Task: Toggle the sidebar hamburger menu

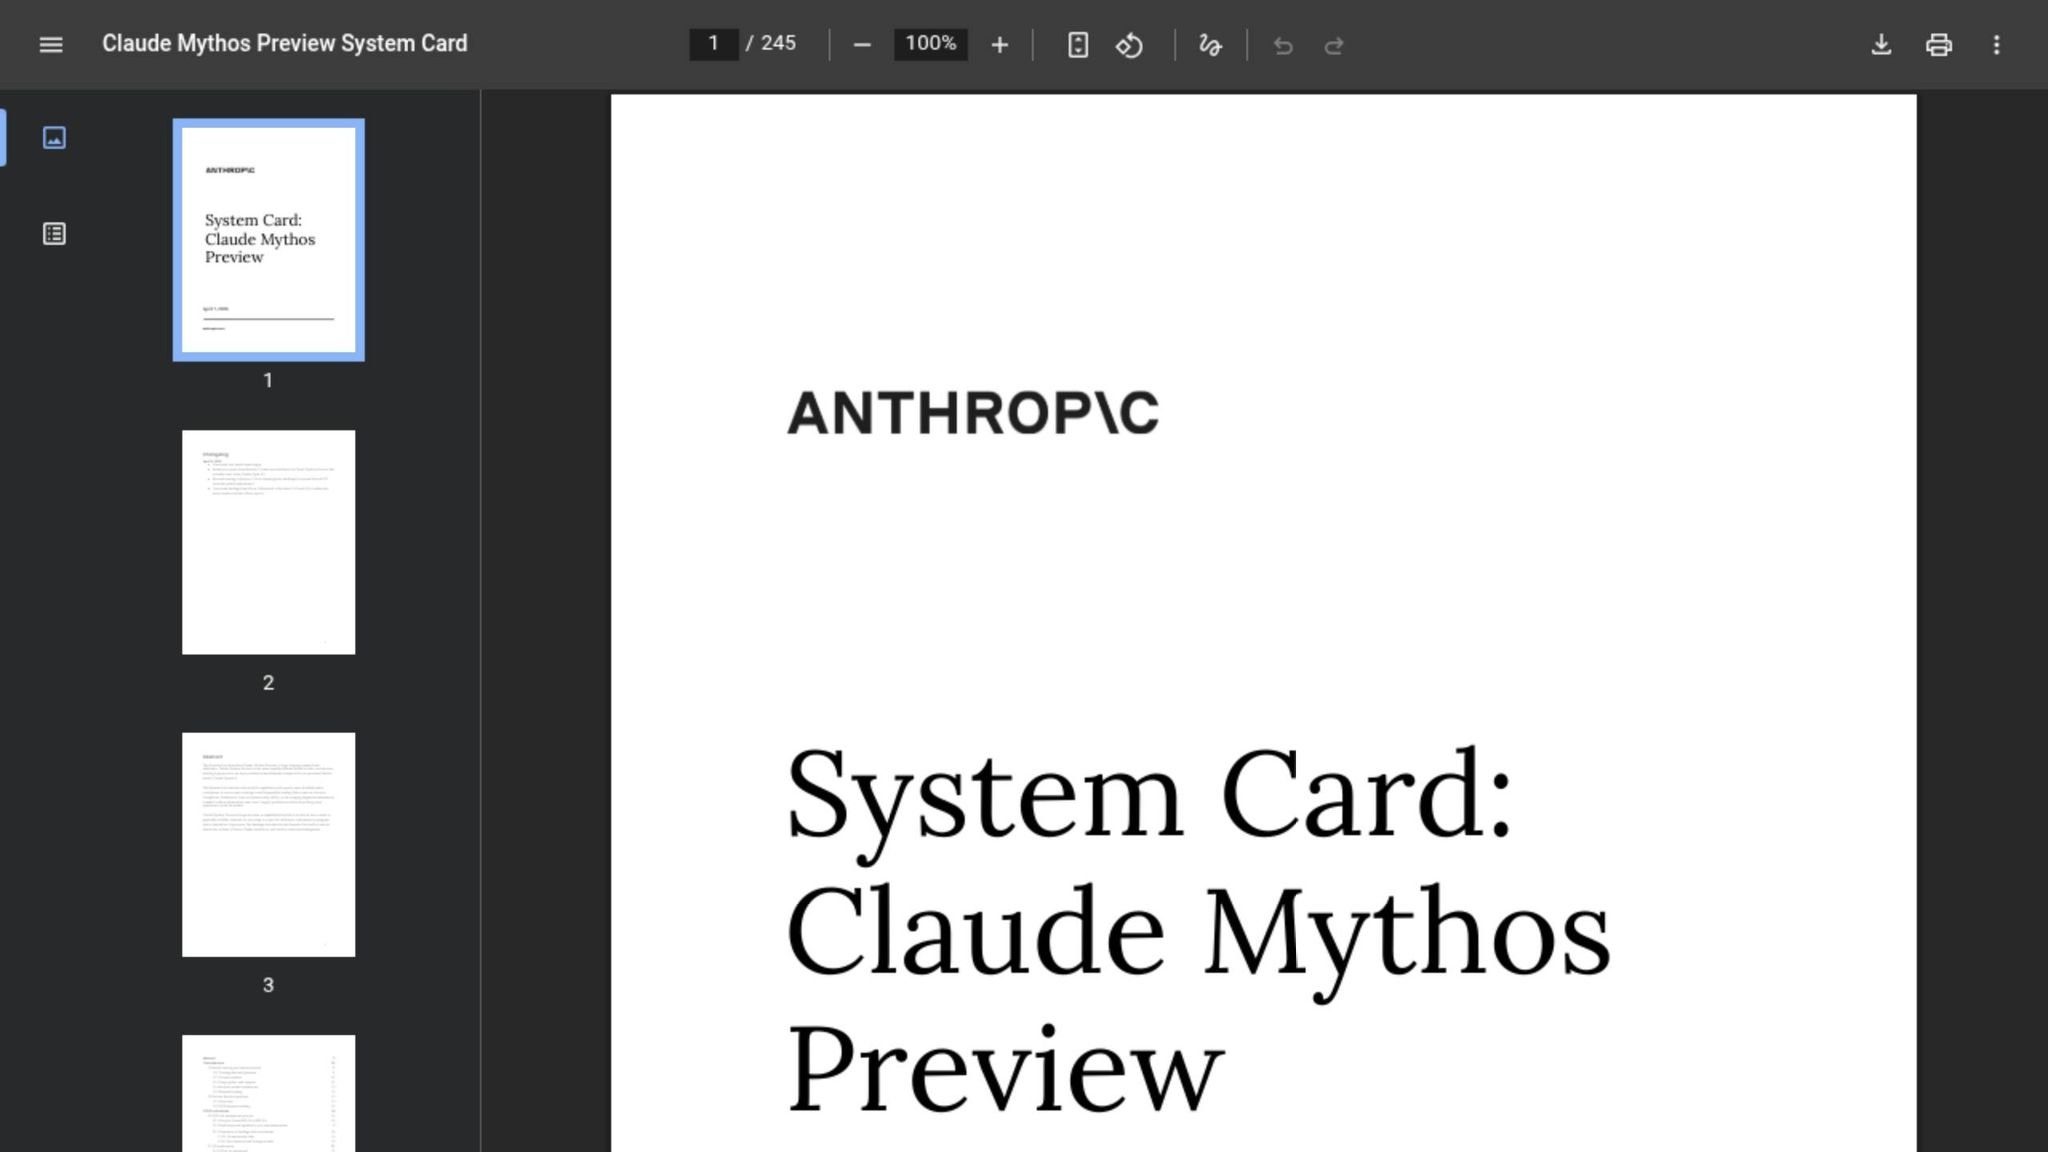Action: [x=51, y=45]
